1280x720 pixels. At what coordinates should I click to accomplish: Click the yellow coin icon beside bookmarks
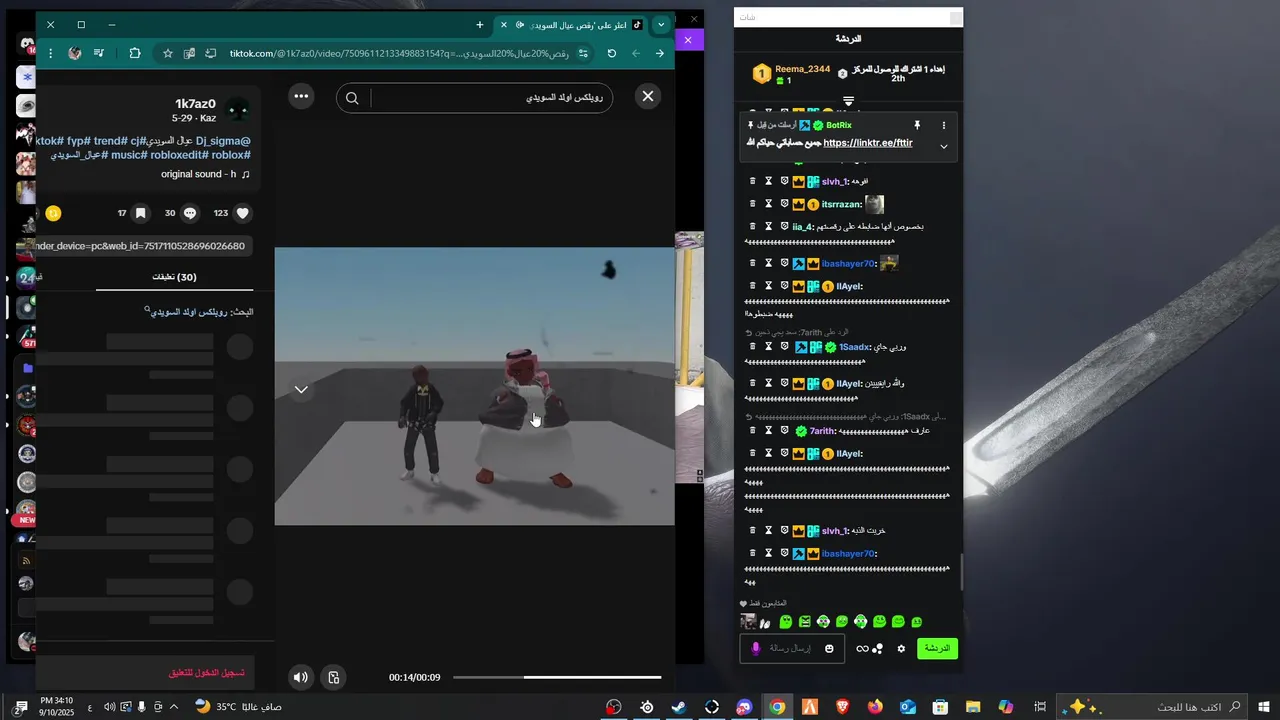(x=53, y=213)
